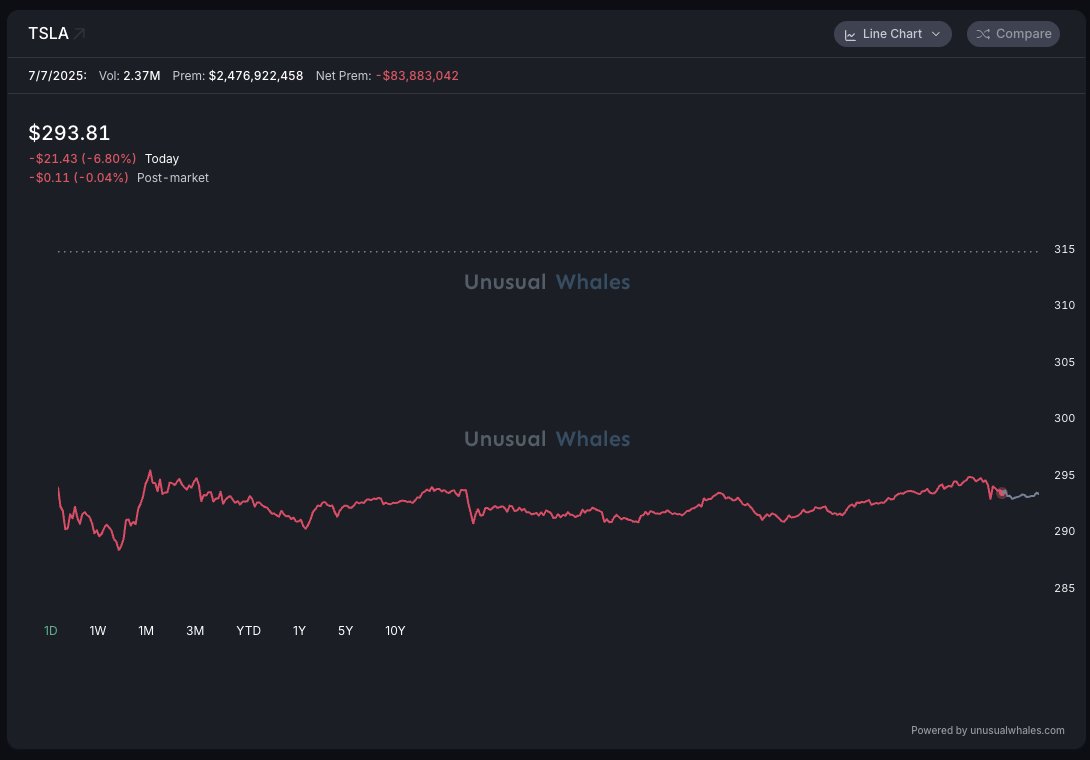
Task: Click the 310 y-axis label
Action: click(1064, 305)
